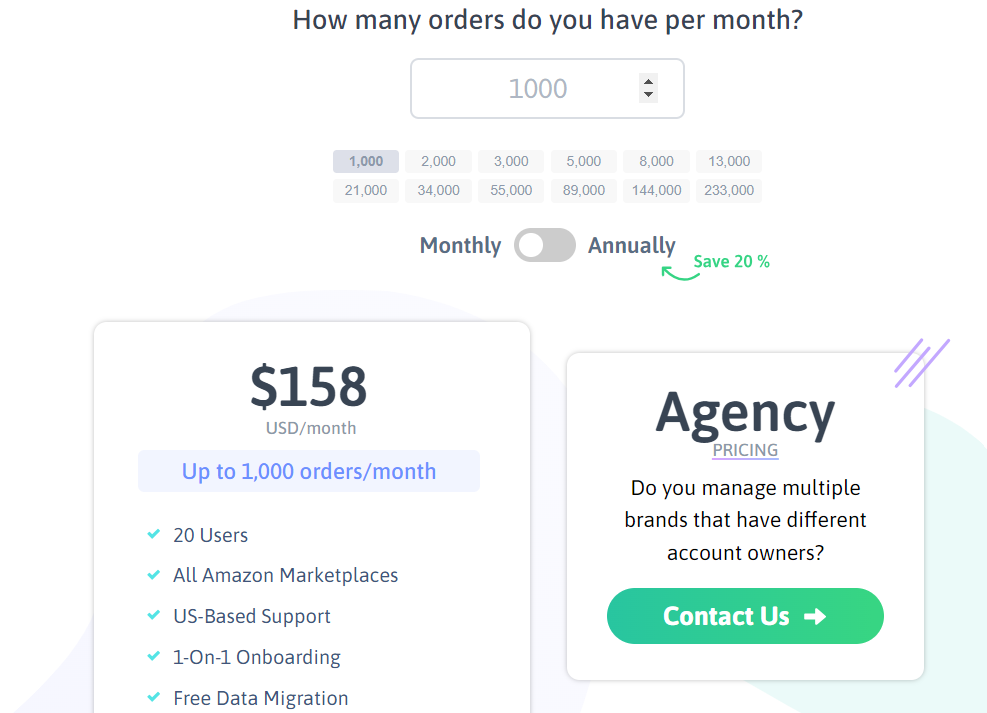
Task: Select the 1,000 orders preset
Action: pyautogui.click(x=366, y=161)
